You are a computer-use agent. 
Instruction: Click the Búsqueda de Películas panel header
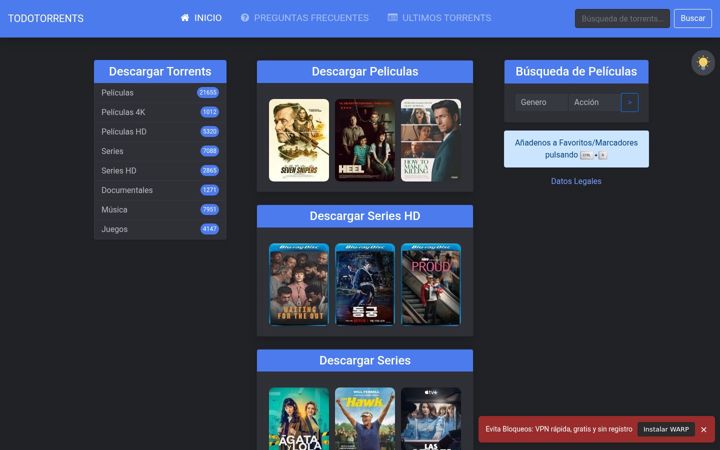(x=576, y=72)
